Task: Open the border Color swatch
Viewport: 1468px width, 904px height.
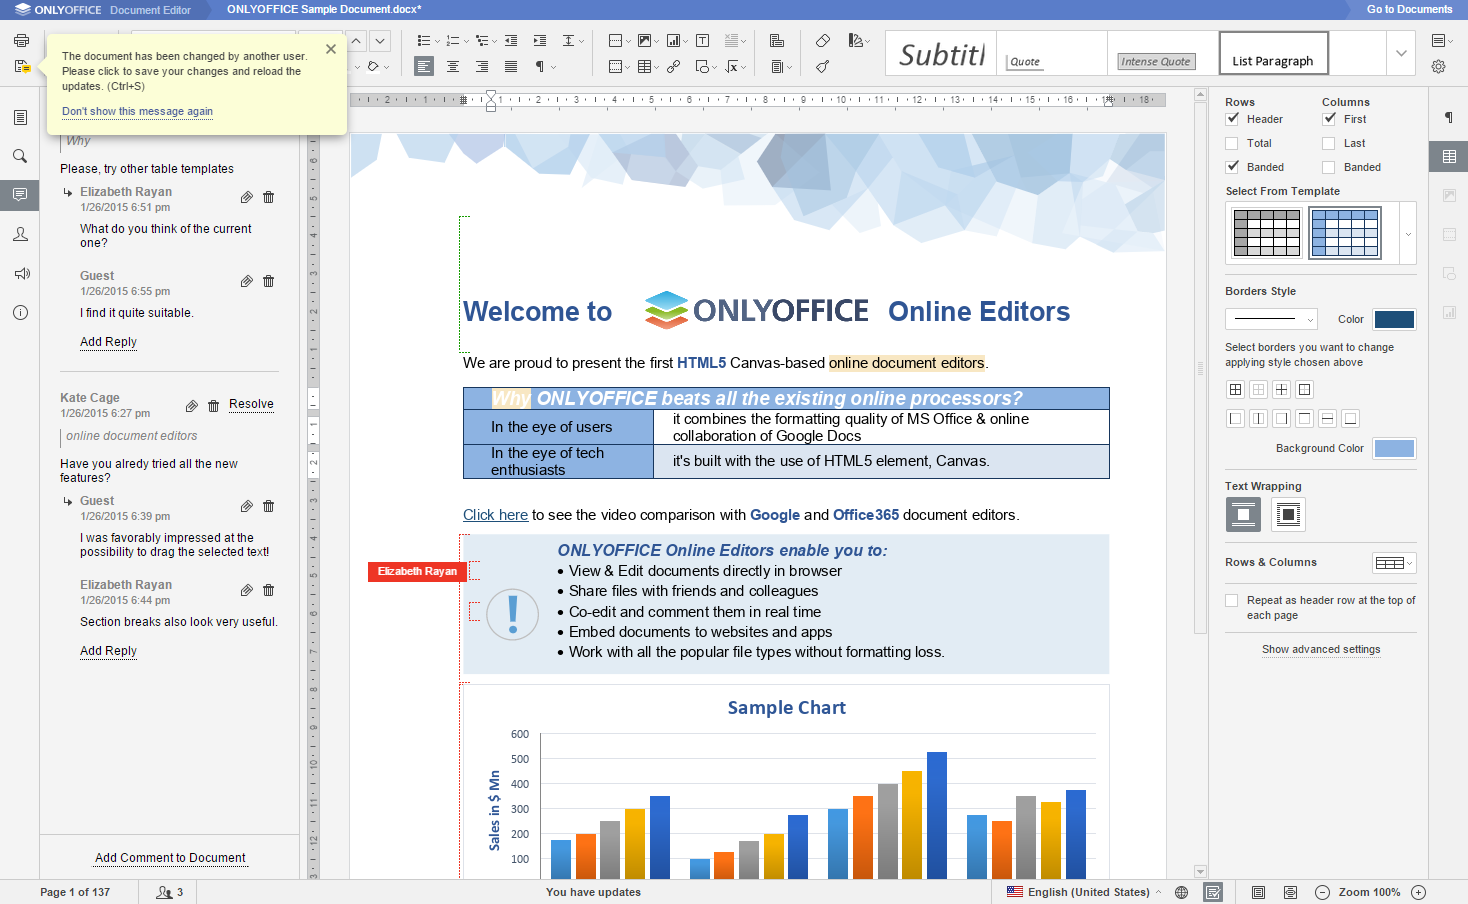Action: (x=1394, y=319)
